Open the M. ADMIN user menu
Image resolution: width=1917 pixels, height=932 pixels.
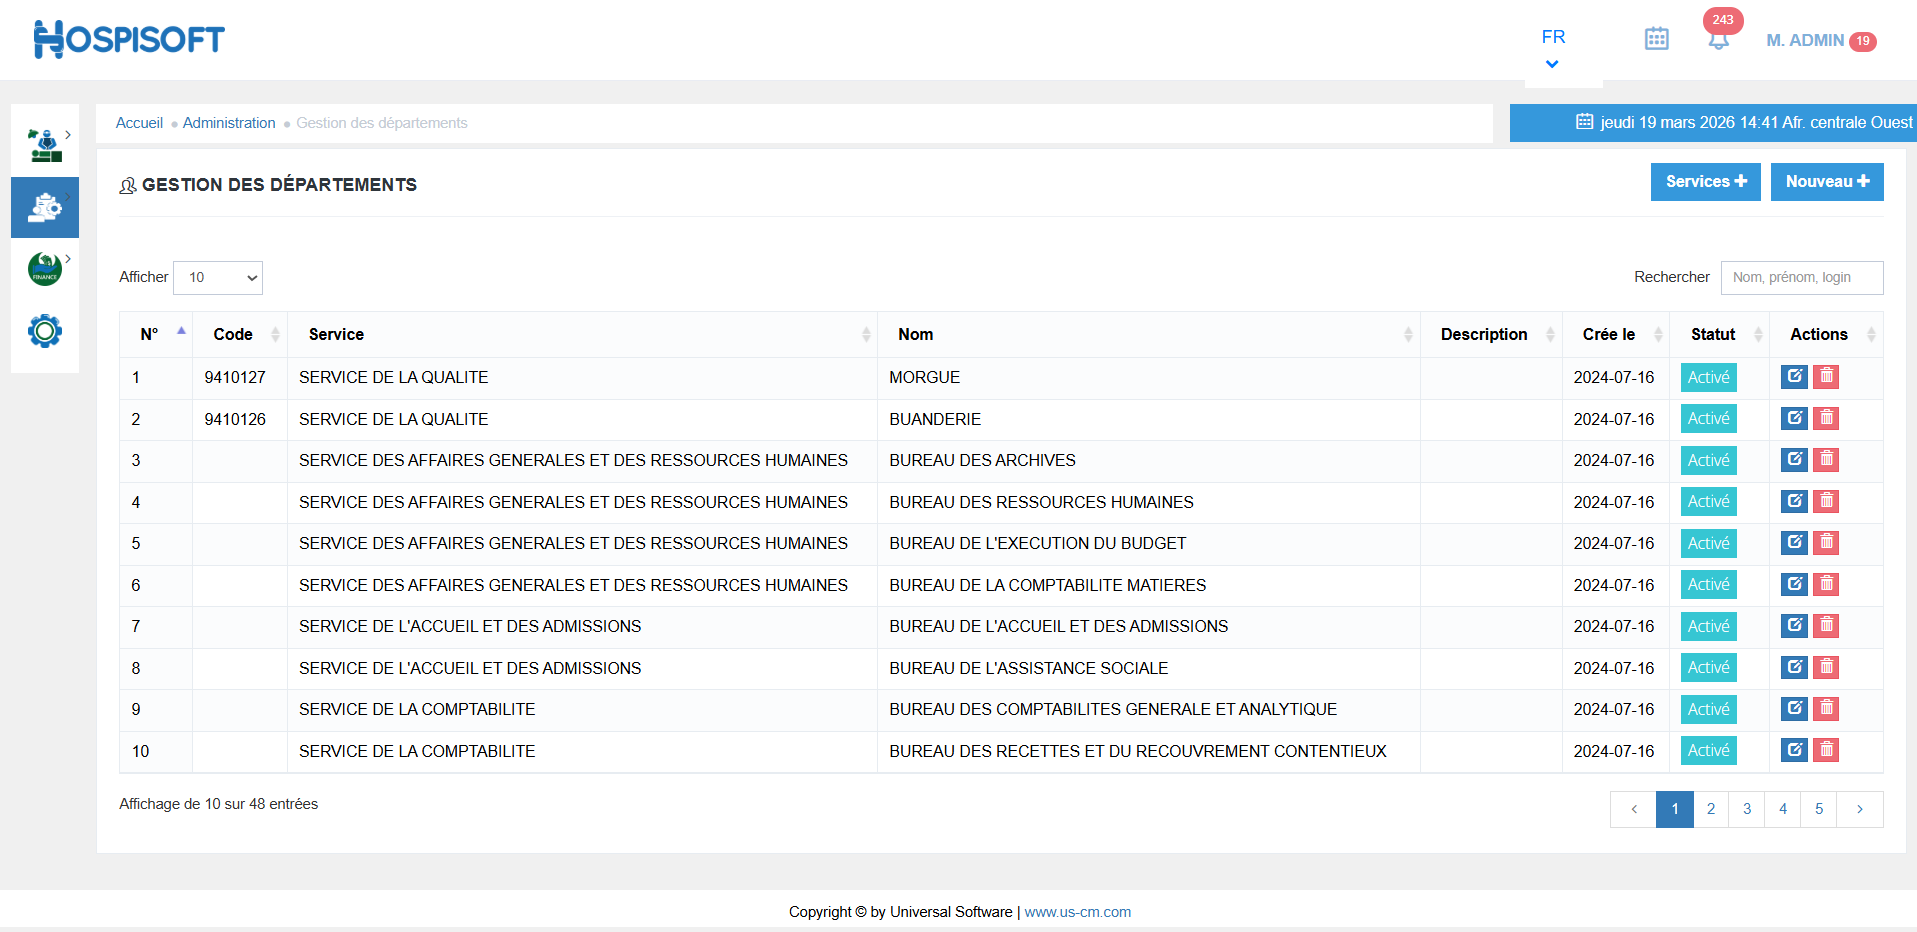(x=1805, y=40)
